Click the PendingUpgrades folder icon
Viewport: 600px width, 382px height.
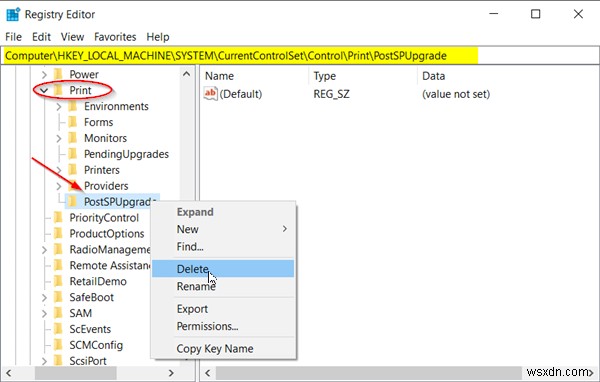click(x=73, y=154)
